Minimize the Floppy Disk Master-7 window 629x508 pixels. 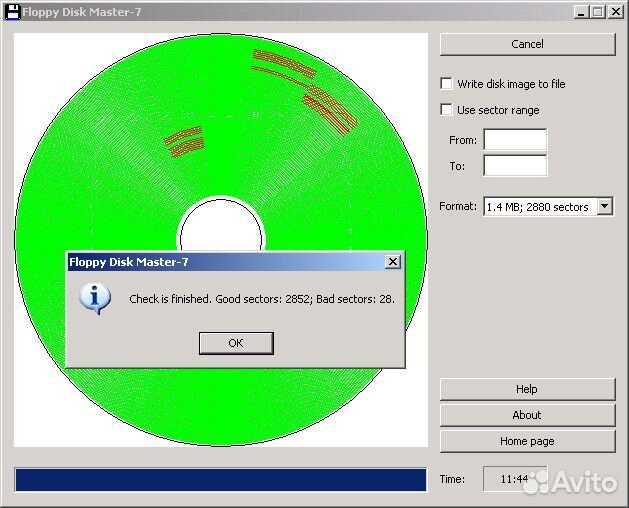tap(580, 12)
